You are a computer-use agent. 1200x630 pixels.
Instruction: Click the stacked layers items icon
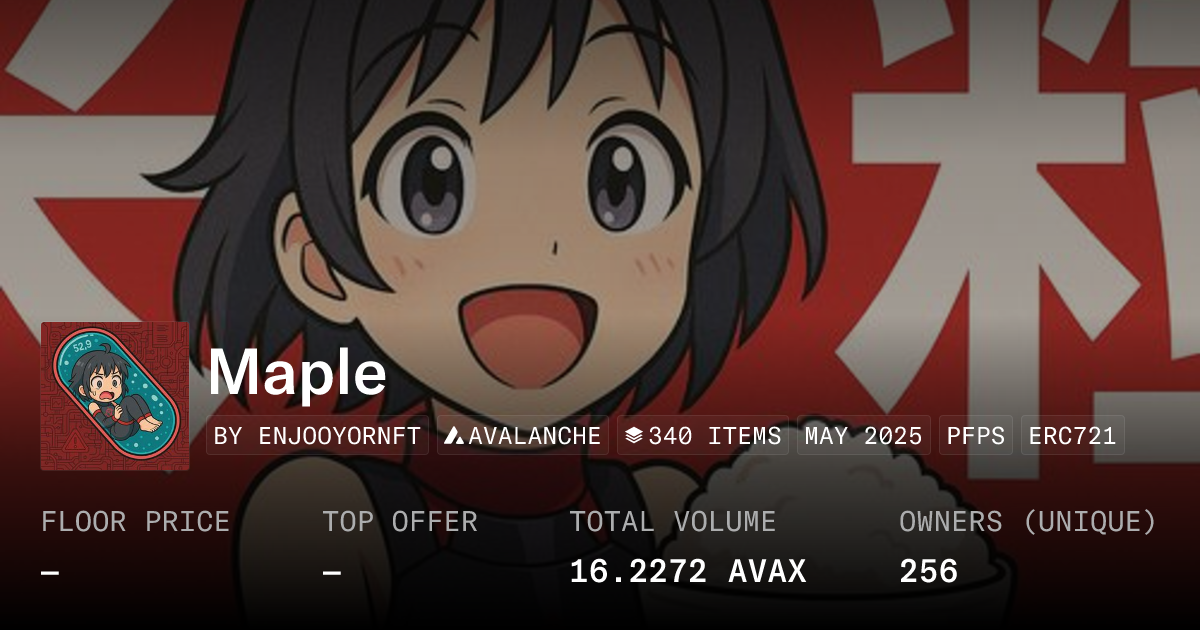pos(633,436)
